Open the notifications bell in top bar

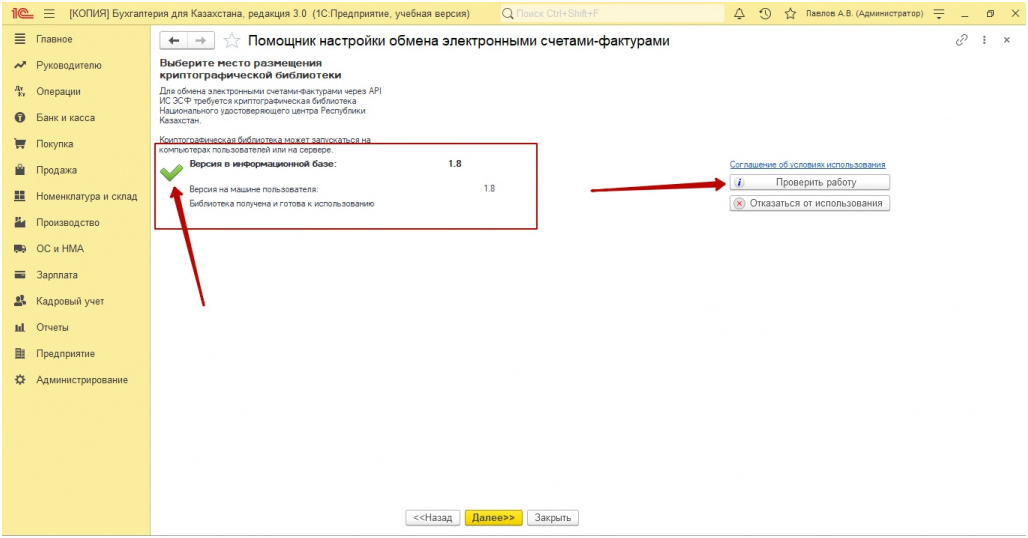tap(740, 13)
